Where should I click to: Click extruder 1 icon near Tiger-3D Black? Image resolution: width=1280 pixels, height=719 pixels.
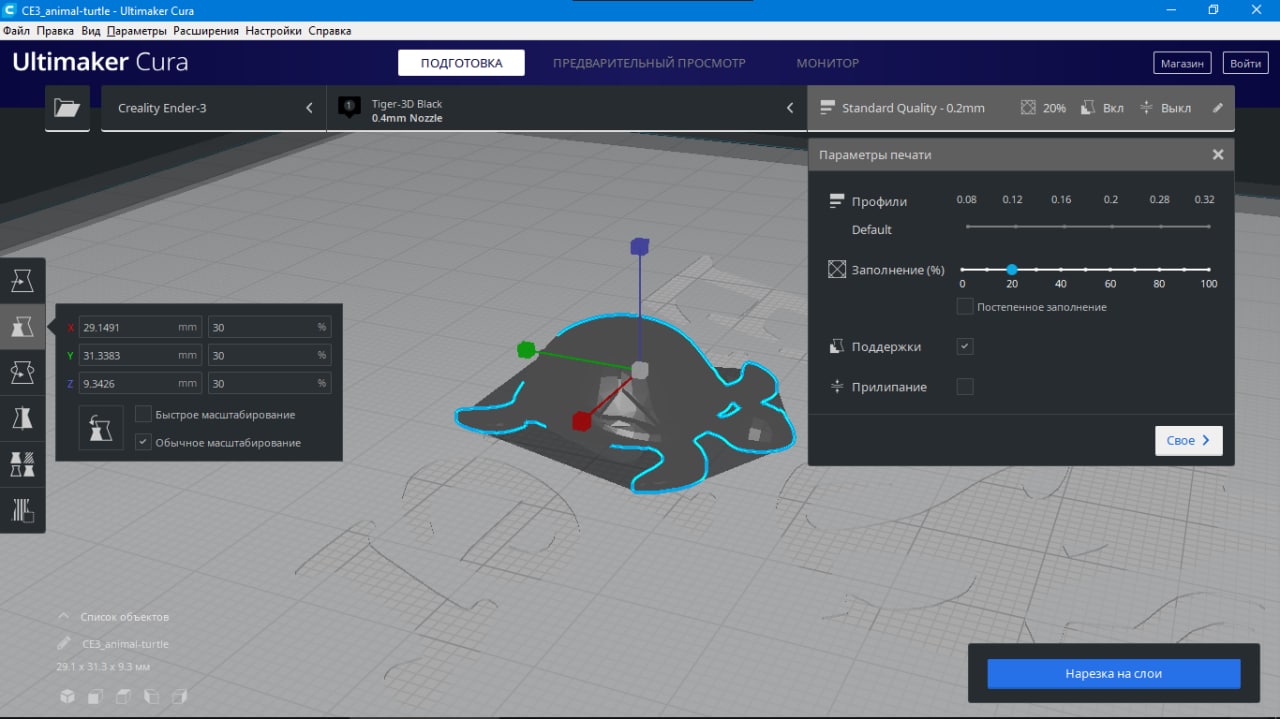[349, 108]
